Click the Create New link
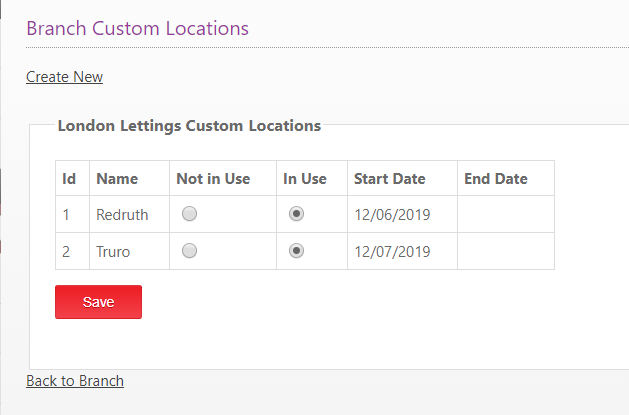Image resolution: width=629 pixels, height=415 pixels. click(64, 77)
